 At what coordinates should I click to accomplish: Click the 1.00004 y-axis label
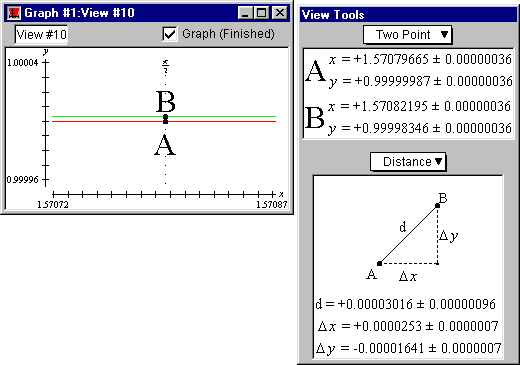(x=23, y=63)
